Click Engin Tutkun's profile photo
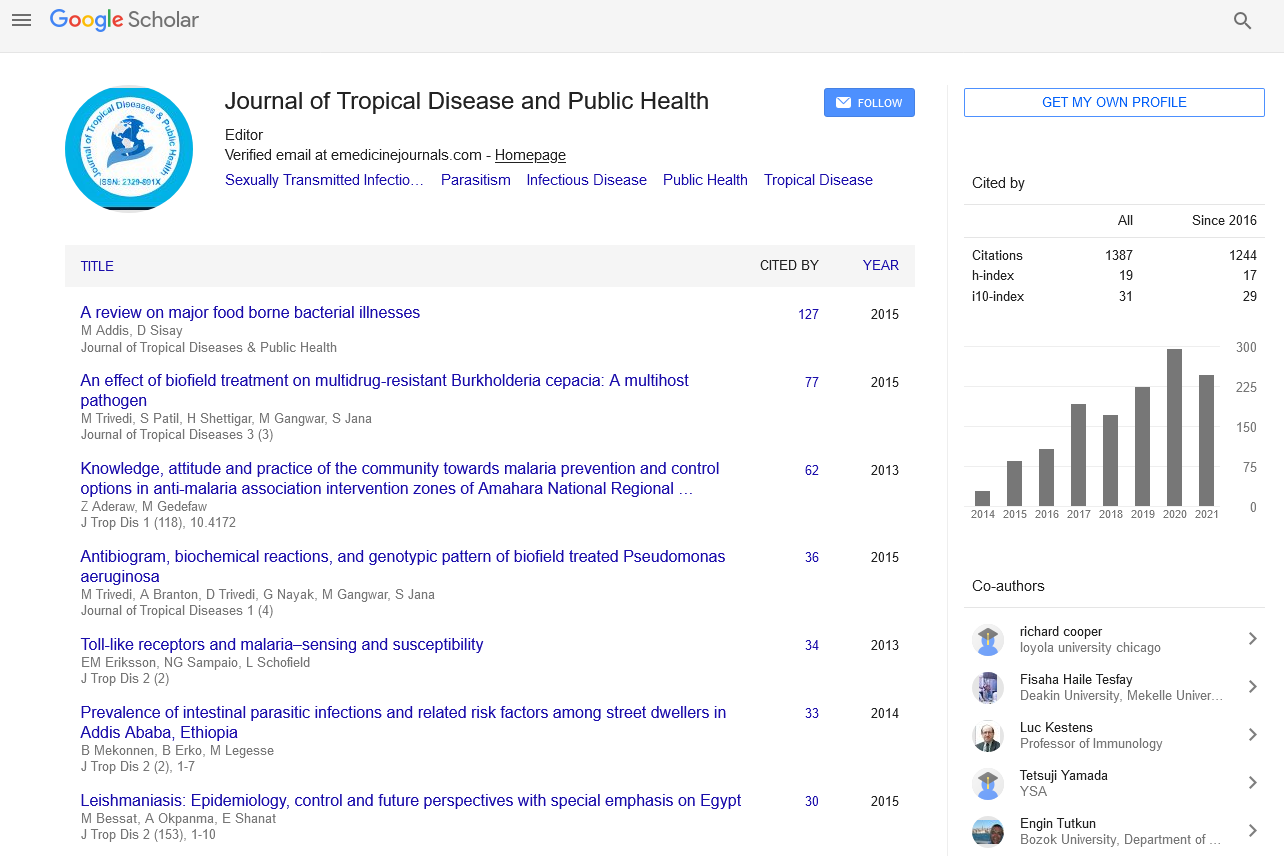Screen dimensions: 1284x856 pos(988,831)
